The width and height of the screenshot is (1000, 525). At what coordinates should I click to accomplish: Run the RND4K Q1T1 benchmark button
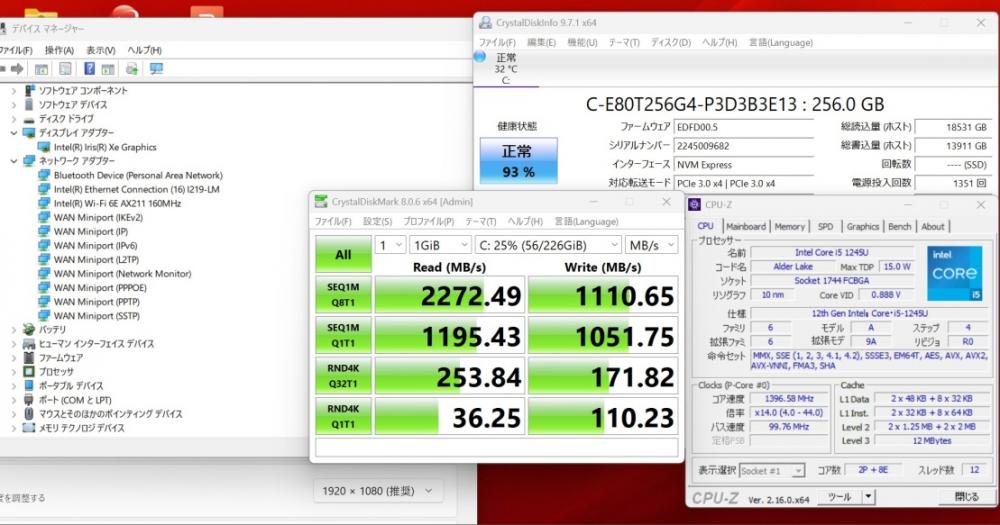click(343, 416)
